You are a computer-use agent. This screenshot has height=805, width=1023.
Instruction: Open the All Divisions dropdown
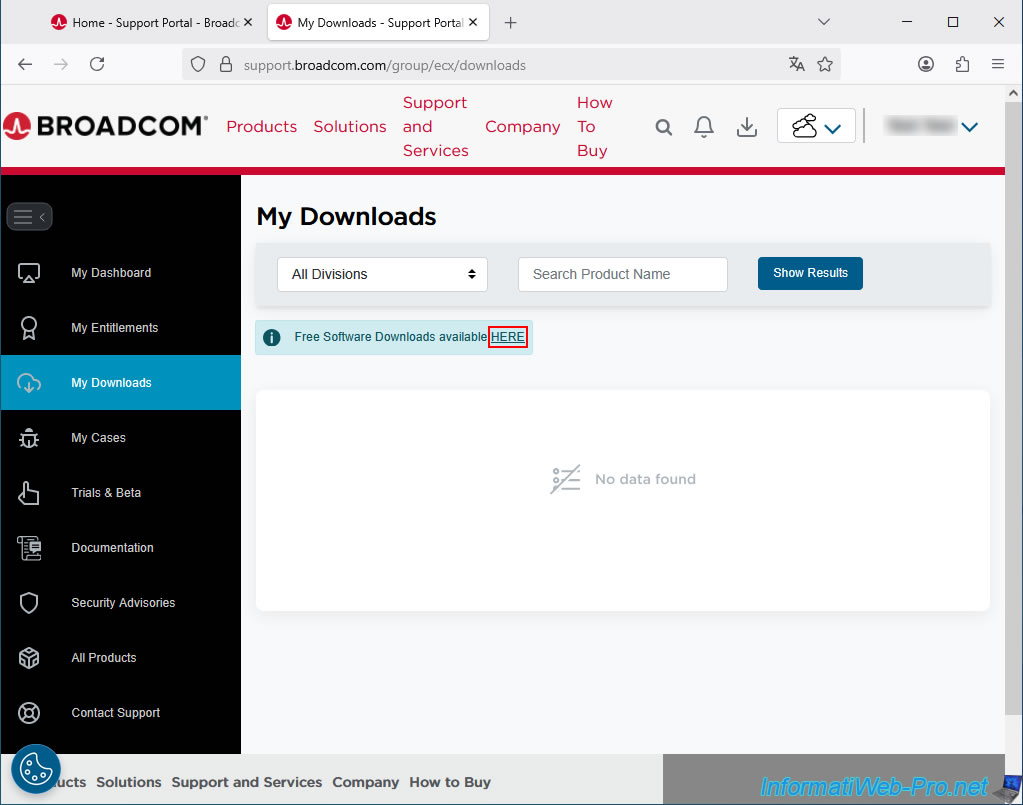(x=382, y=274)
